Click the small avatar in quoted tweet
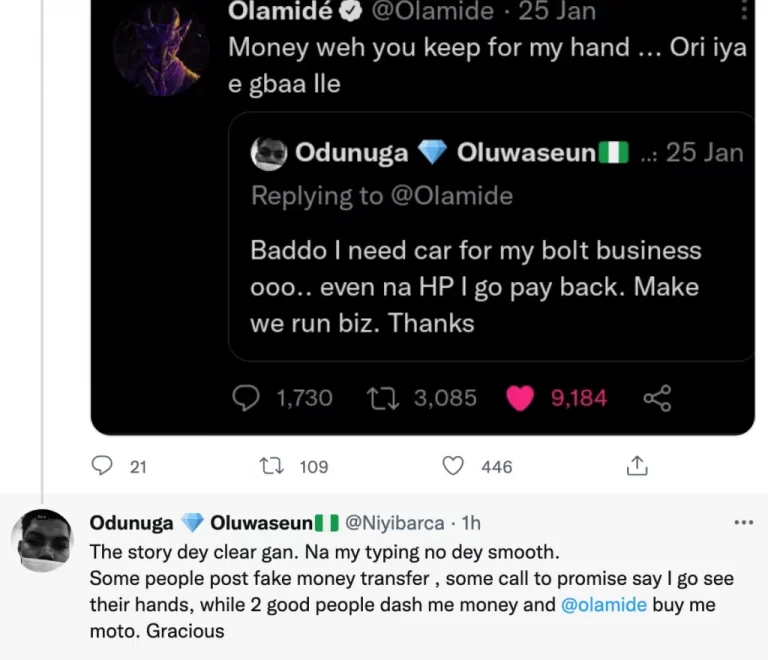The height and width of the screenshot is (660, 768). [x=269, y=153]
